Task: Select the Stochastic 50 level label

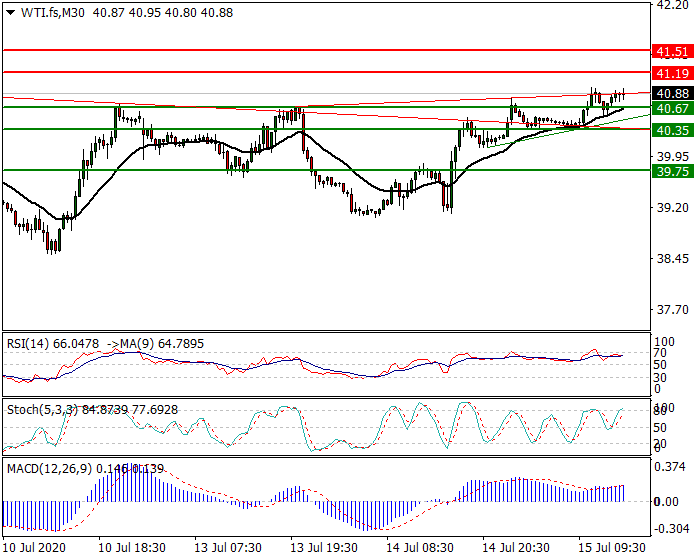Action: pyautogui.click(x=660, y=428)
